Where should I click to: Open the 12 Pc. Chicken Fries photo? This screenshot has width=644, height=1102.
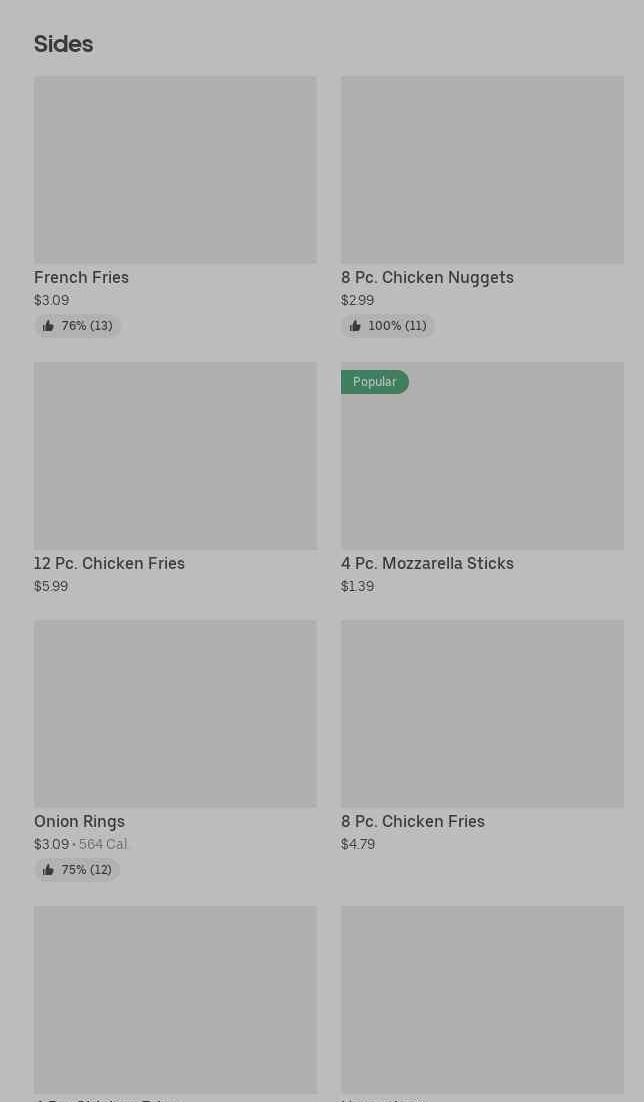(175, 456)
